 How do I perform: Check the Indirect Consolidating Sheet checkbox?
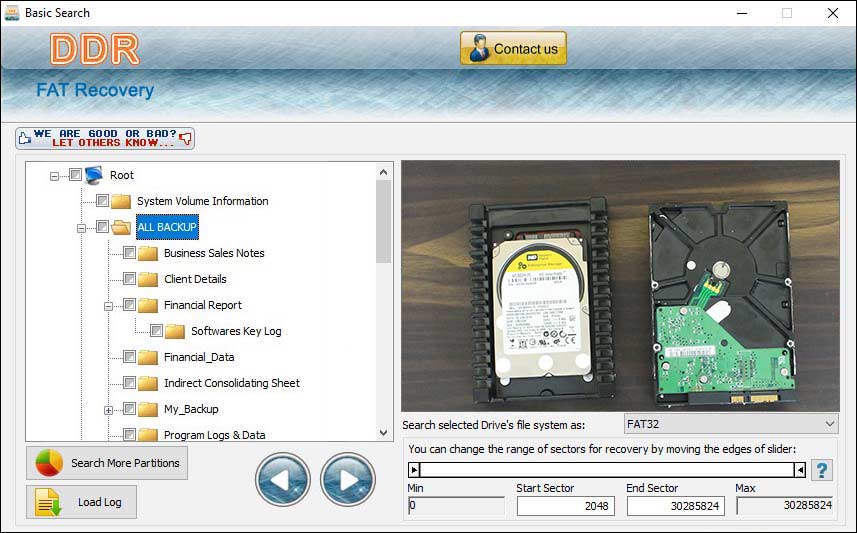[x=129, y=382]
